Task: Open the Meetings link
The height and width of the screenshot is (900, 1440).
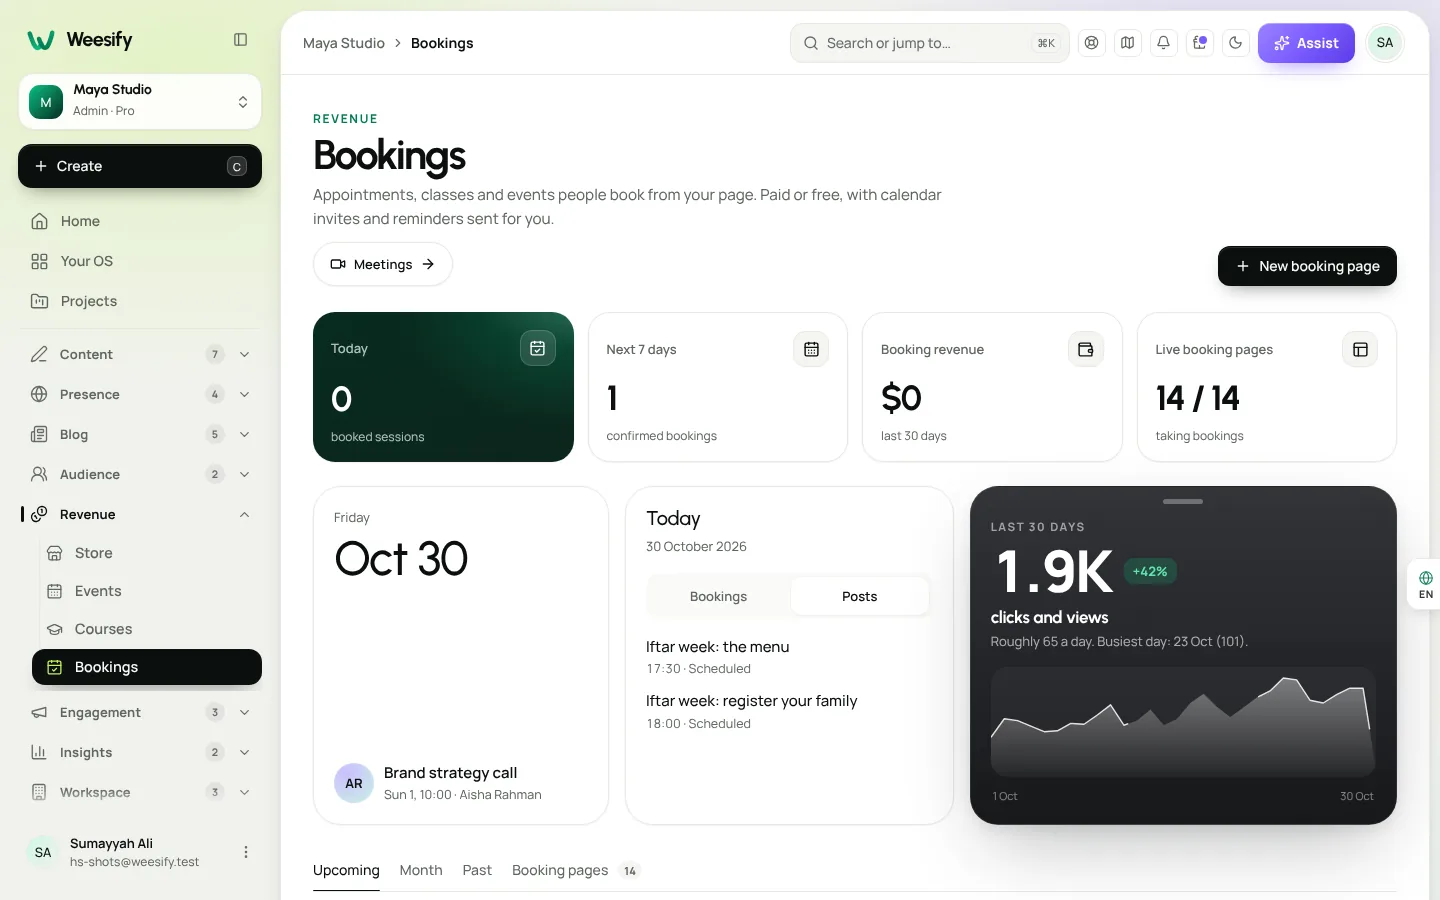Action: [x=383, y=264]
